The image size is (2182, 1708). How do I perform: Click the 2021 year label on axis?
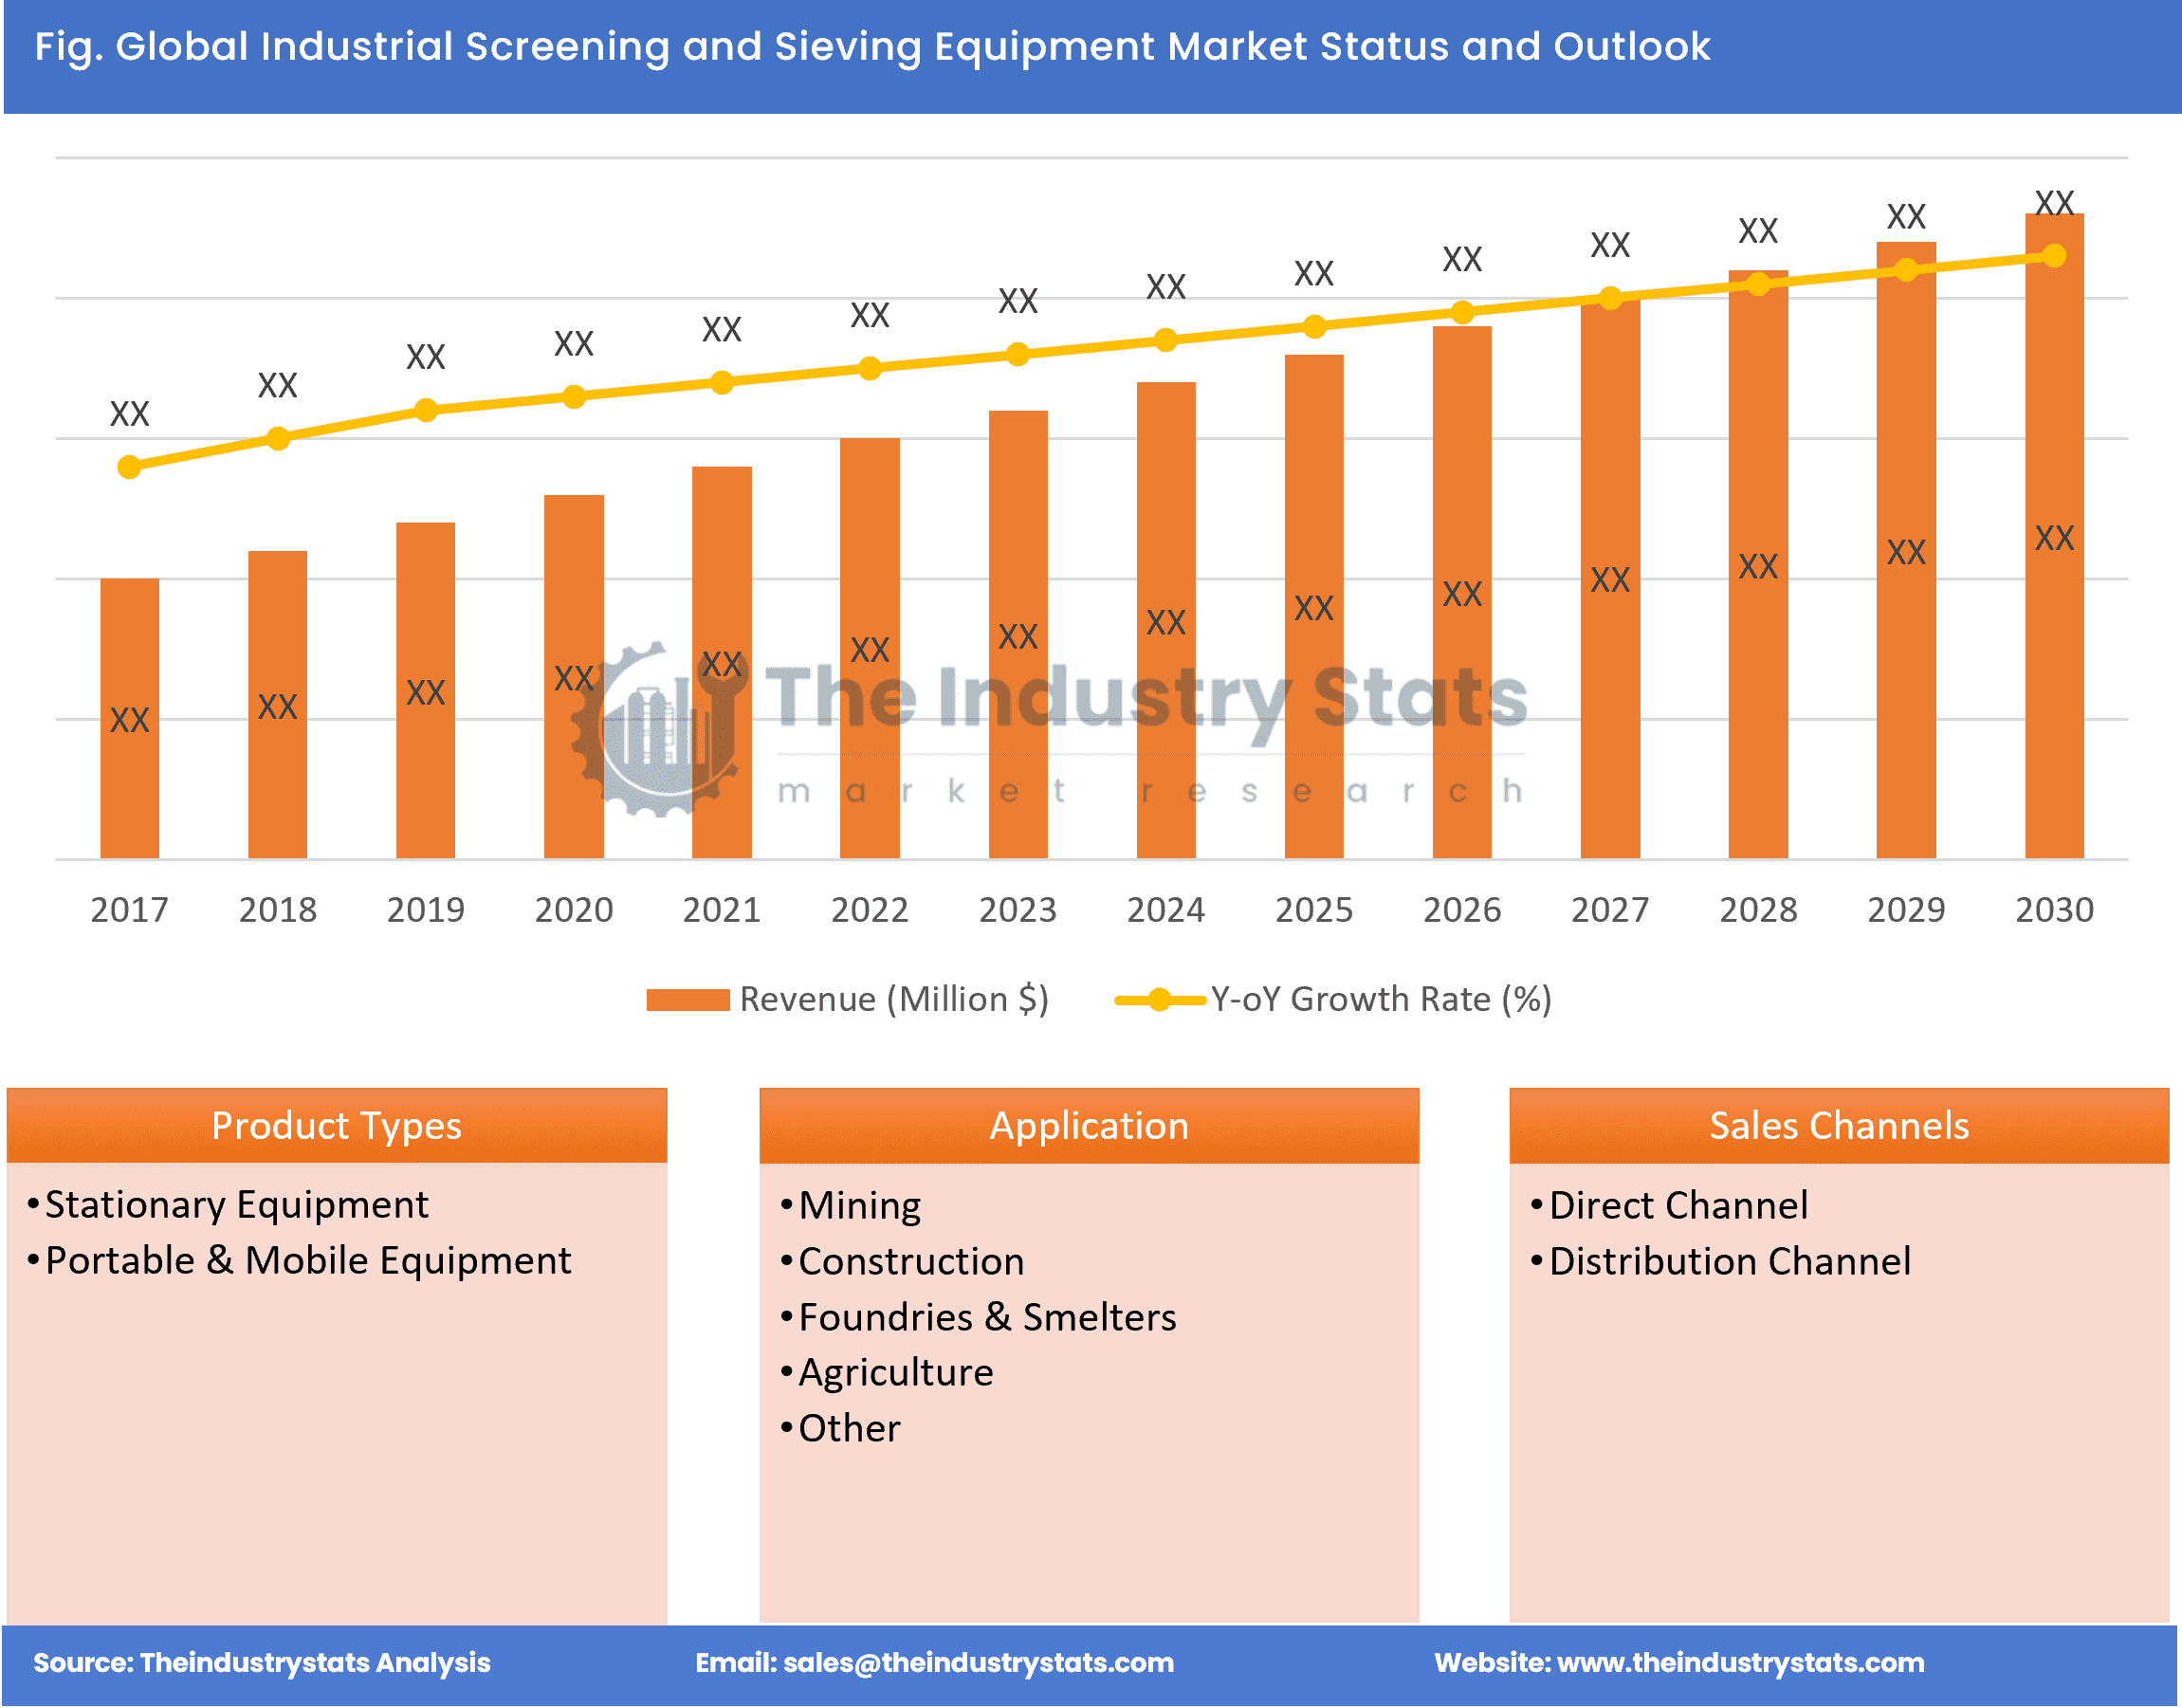722,911
